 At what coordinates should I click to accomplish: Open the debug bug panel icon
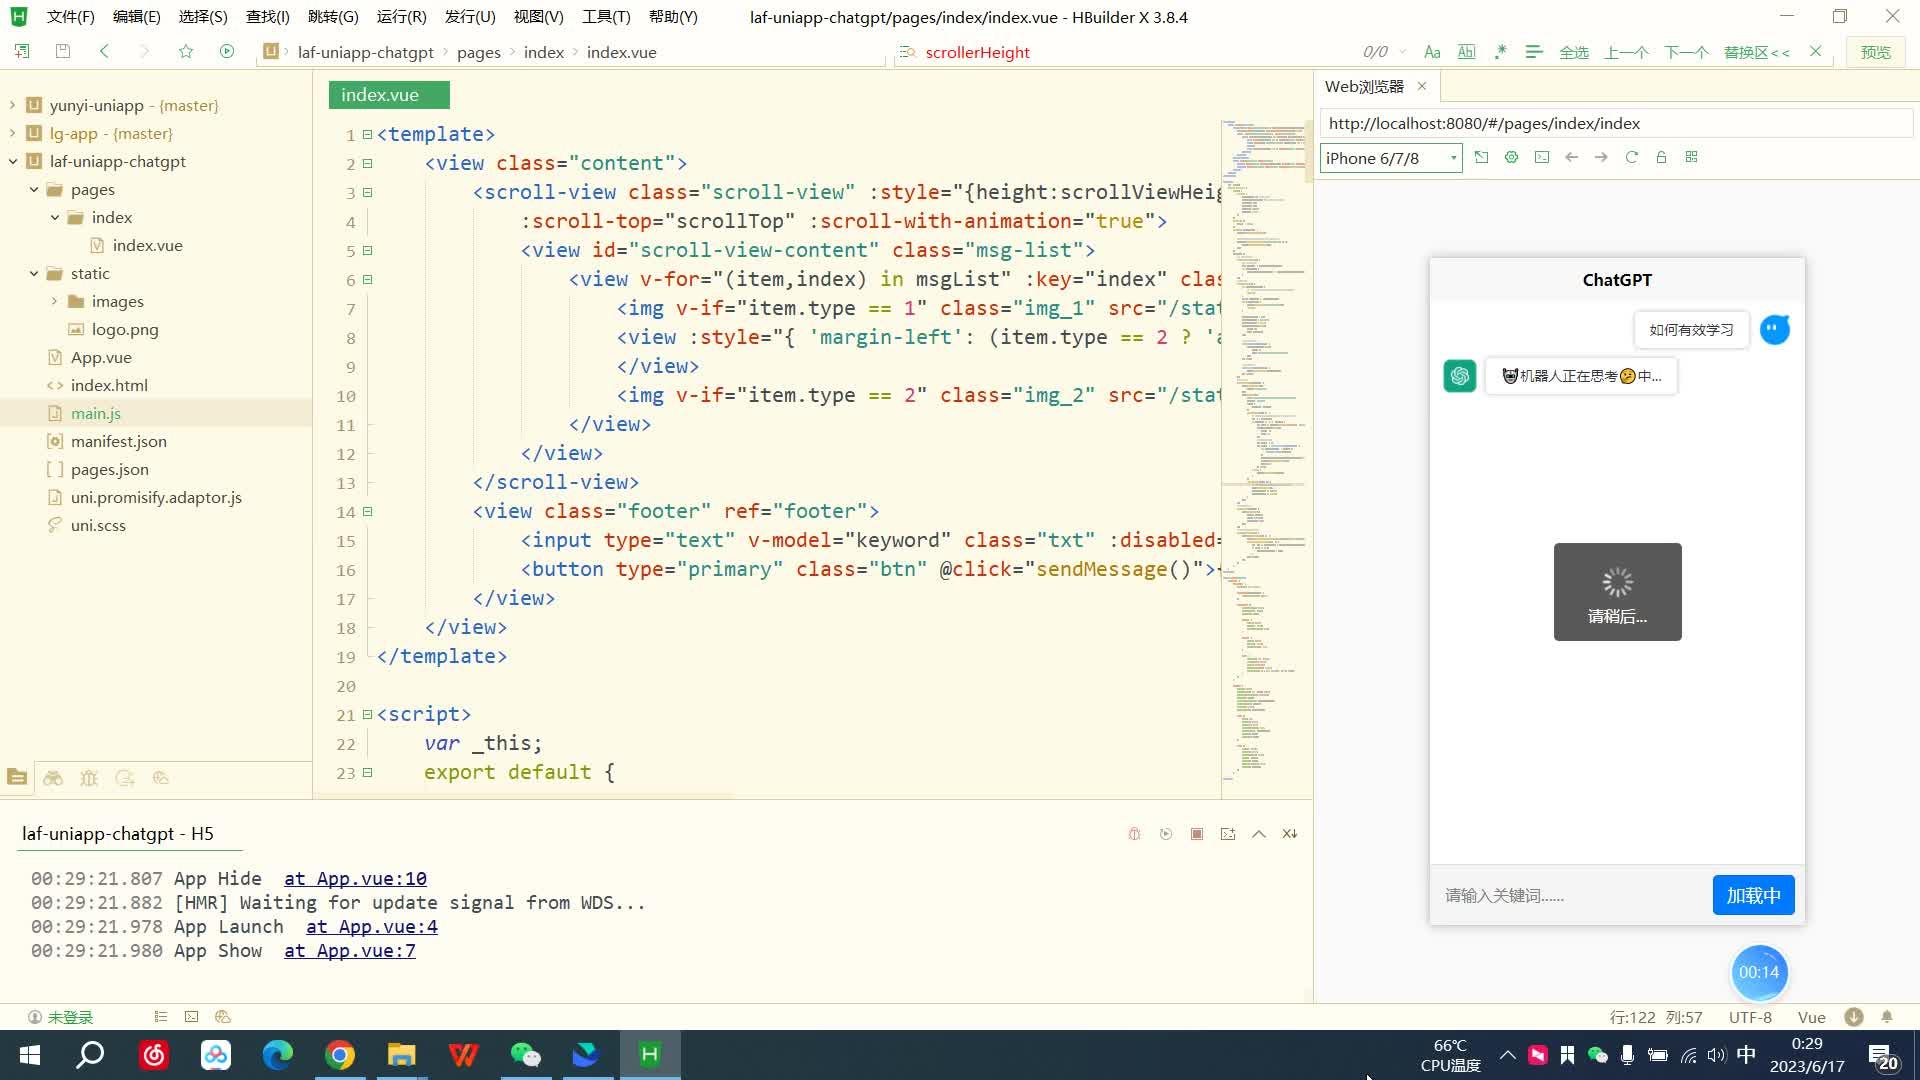click(x=89, y=778)
